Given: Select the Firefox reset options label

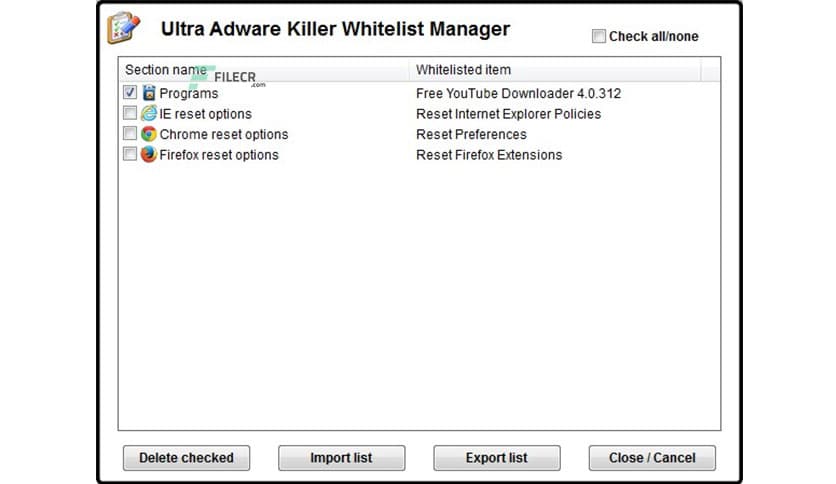Looking at the screenshot, I should coord(219,155).
